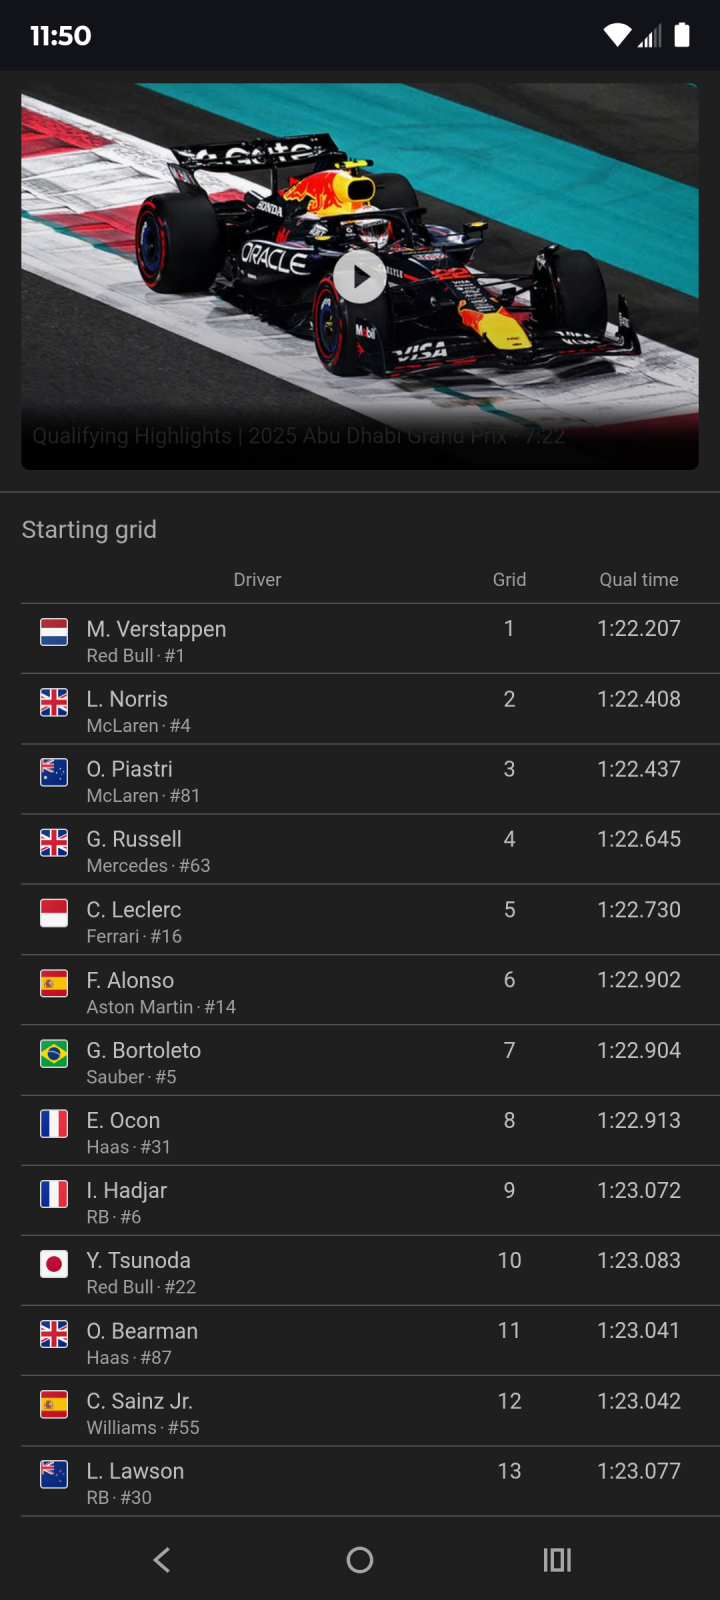Tap the Netherlands flag beside Verstappen
This screenshot has width=720, height=1600.
(54, 632)
